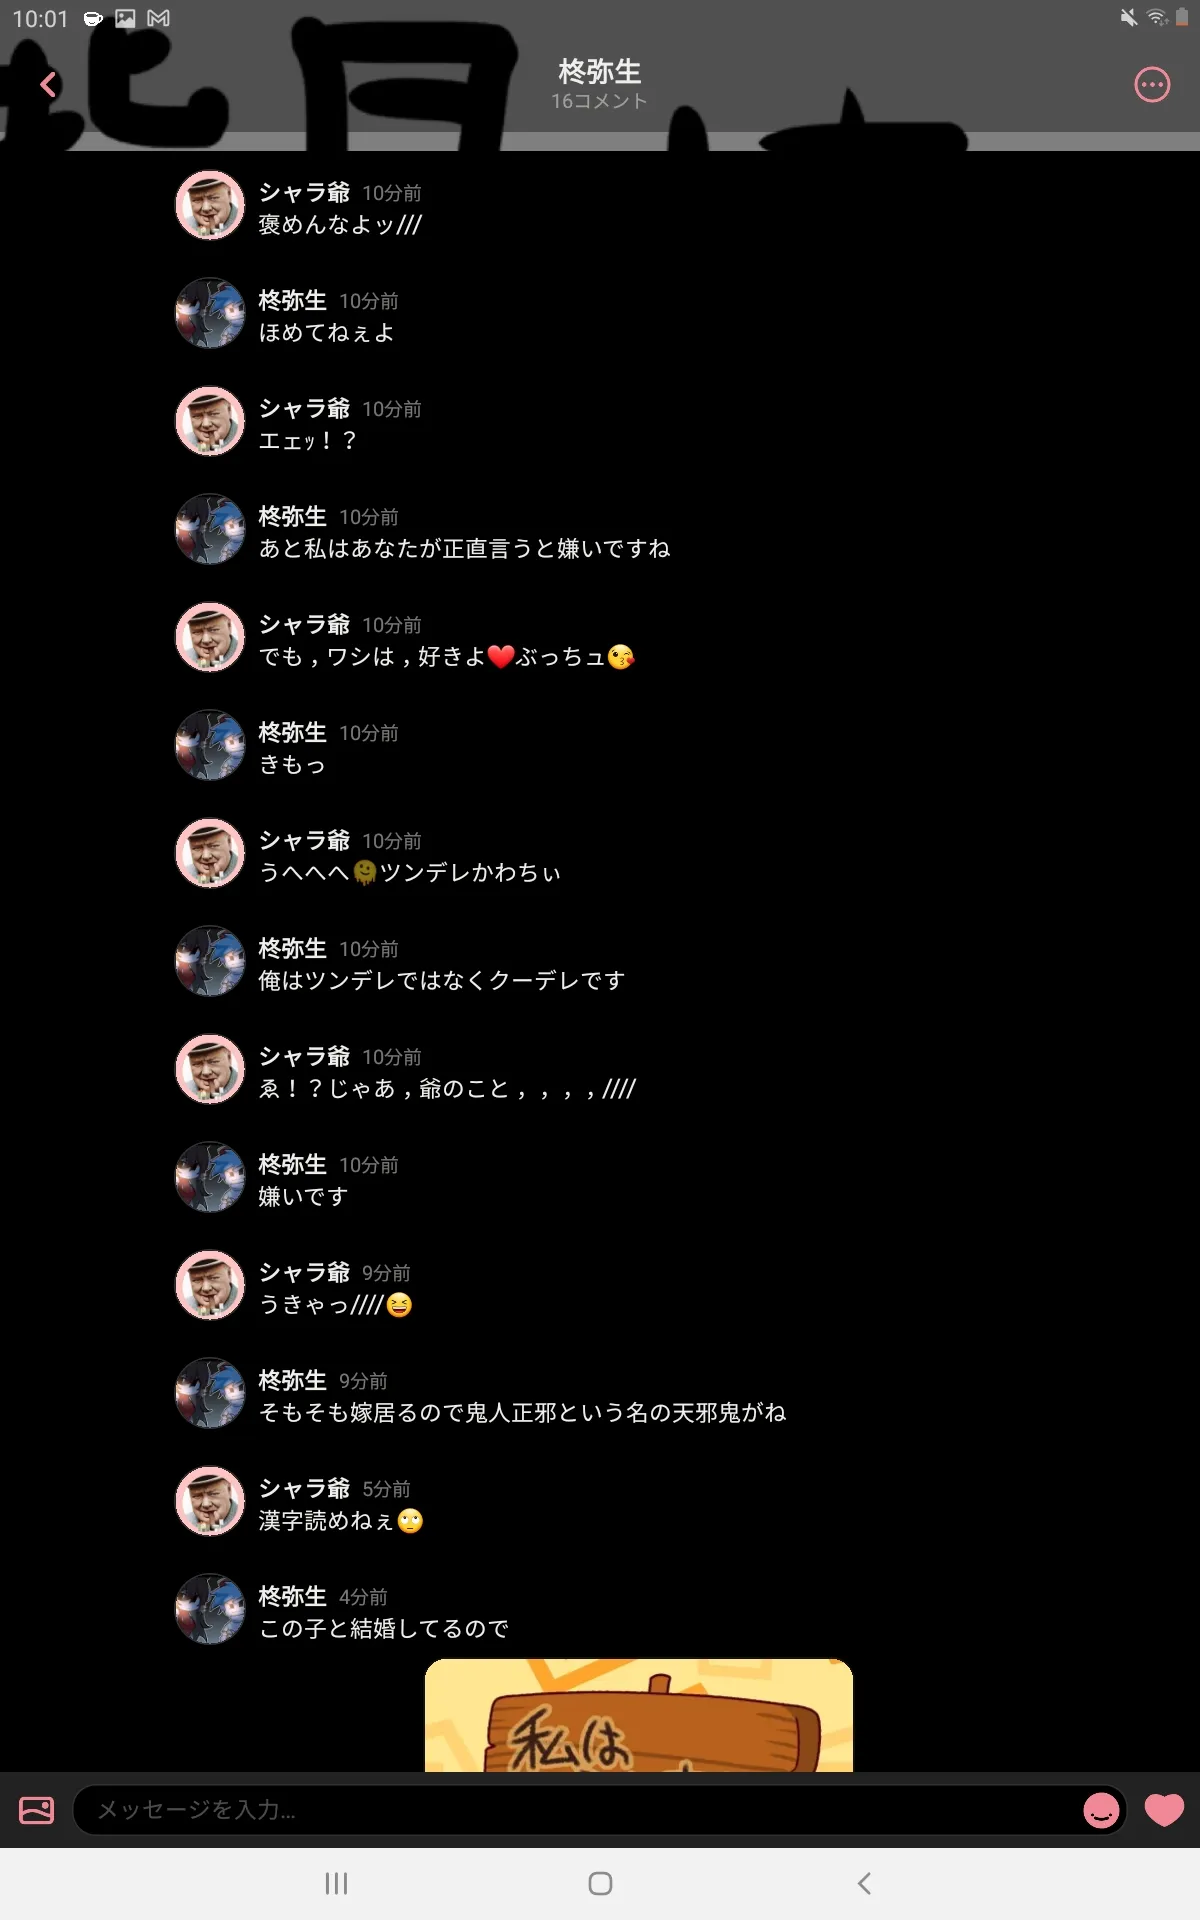Open the emoji smiley picker
This screenshot has height=1920, width=1200.
click(1101, 1810)
